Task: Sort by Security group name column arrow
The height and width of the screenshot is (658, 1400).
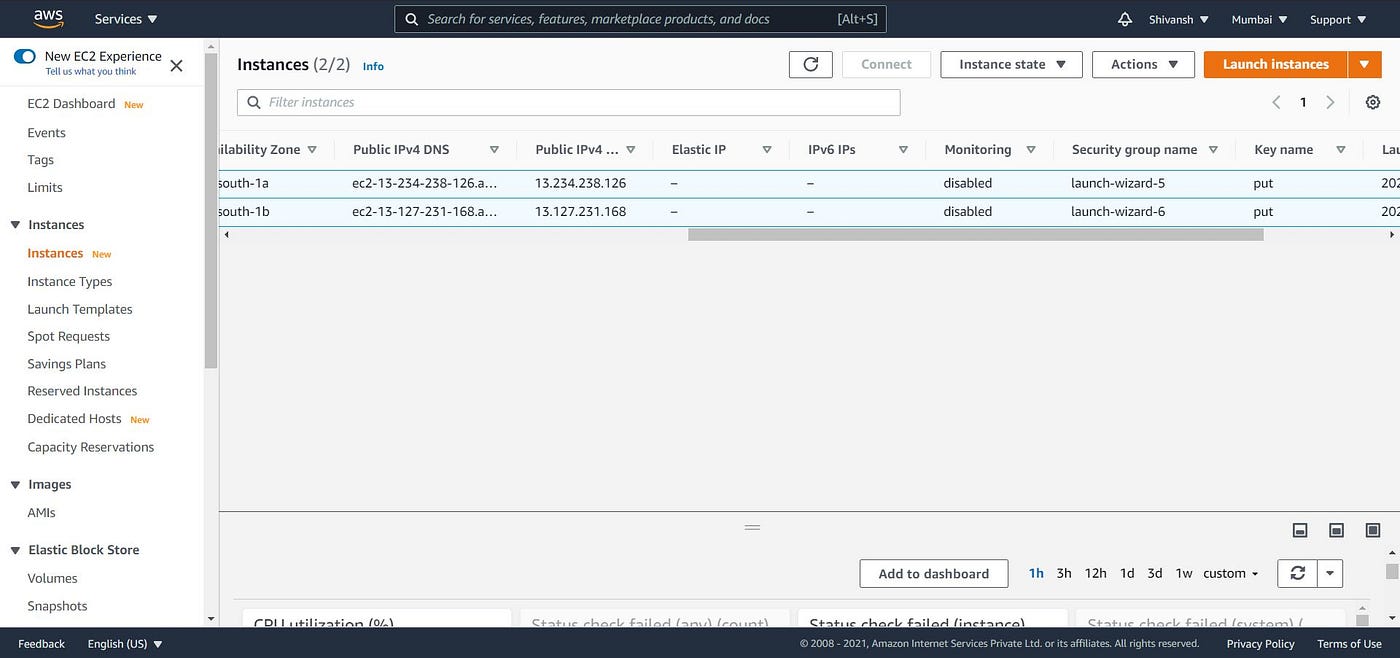Action: [x=1213, y=149]
